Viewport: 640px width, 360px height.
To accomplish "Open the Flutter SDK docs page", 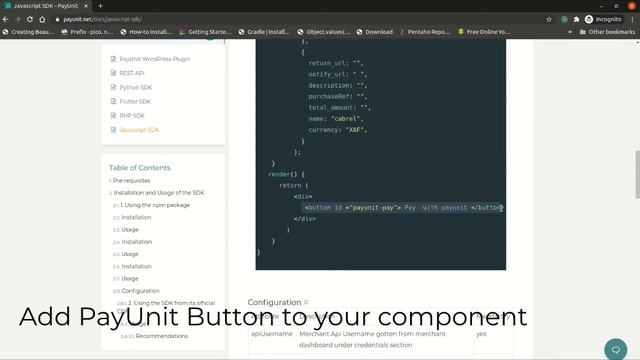I will (135, 102).
